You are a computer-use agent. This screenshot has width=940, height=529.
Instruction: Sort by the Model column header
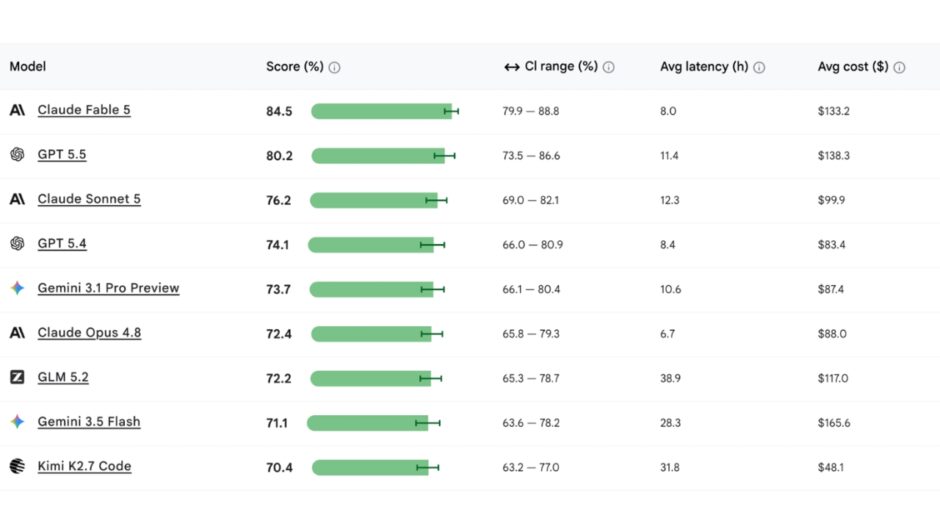28,67
